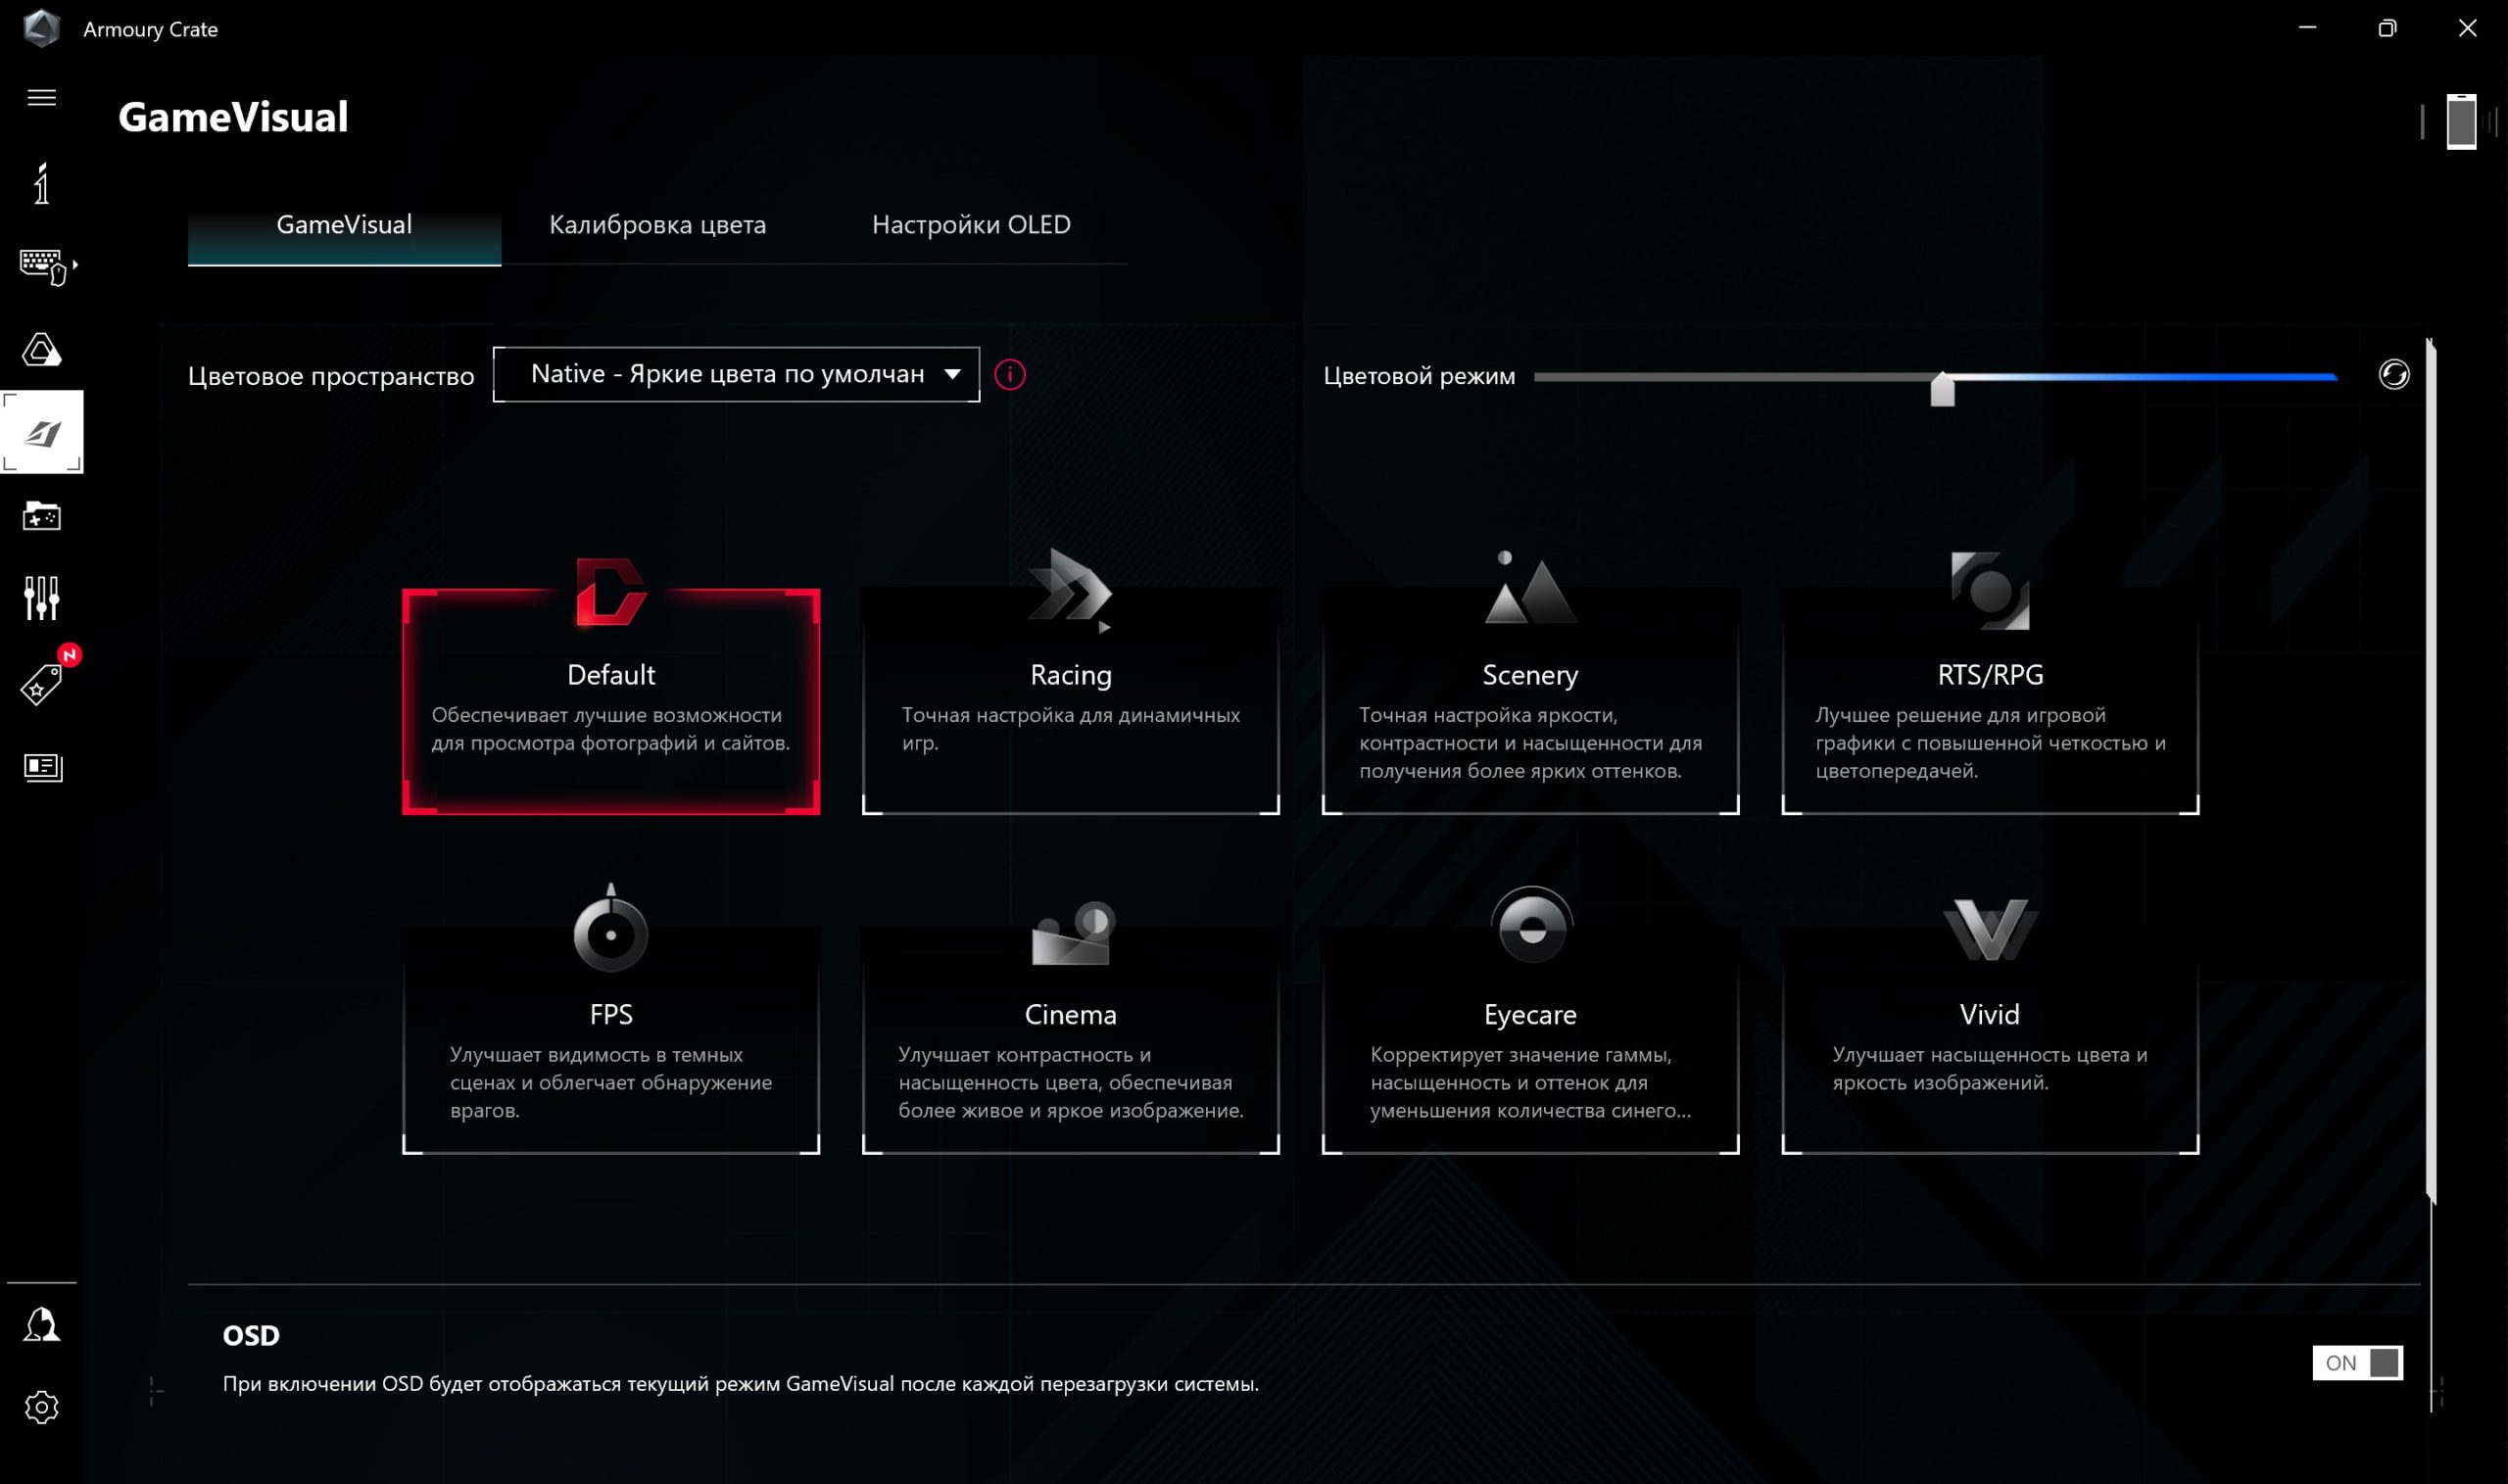Click the RTS/RPG mode icon
The width and height of the screenshot is (2508, 1484).
(1989, 590)
